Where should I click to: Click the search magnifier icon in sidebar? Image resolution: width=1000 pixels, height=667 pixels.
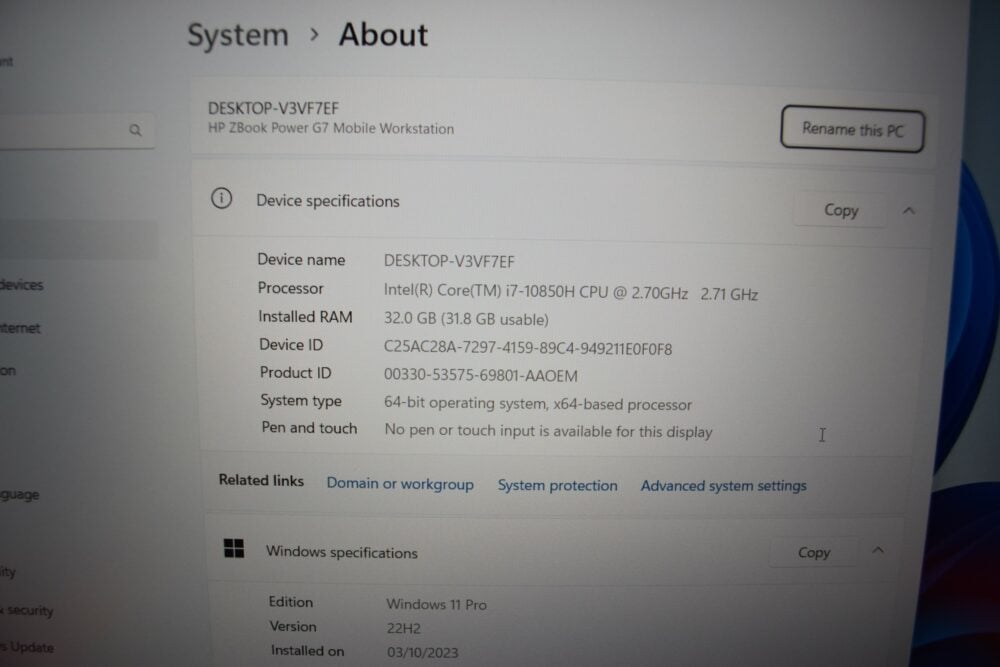pos(135,130)
